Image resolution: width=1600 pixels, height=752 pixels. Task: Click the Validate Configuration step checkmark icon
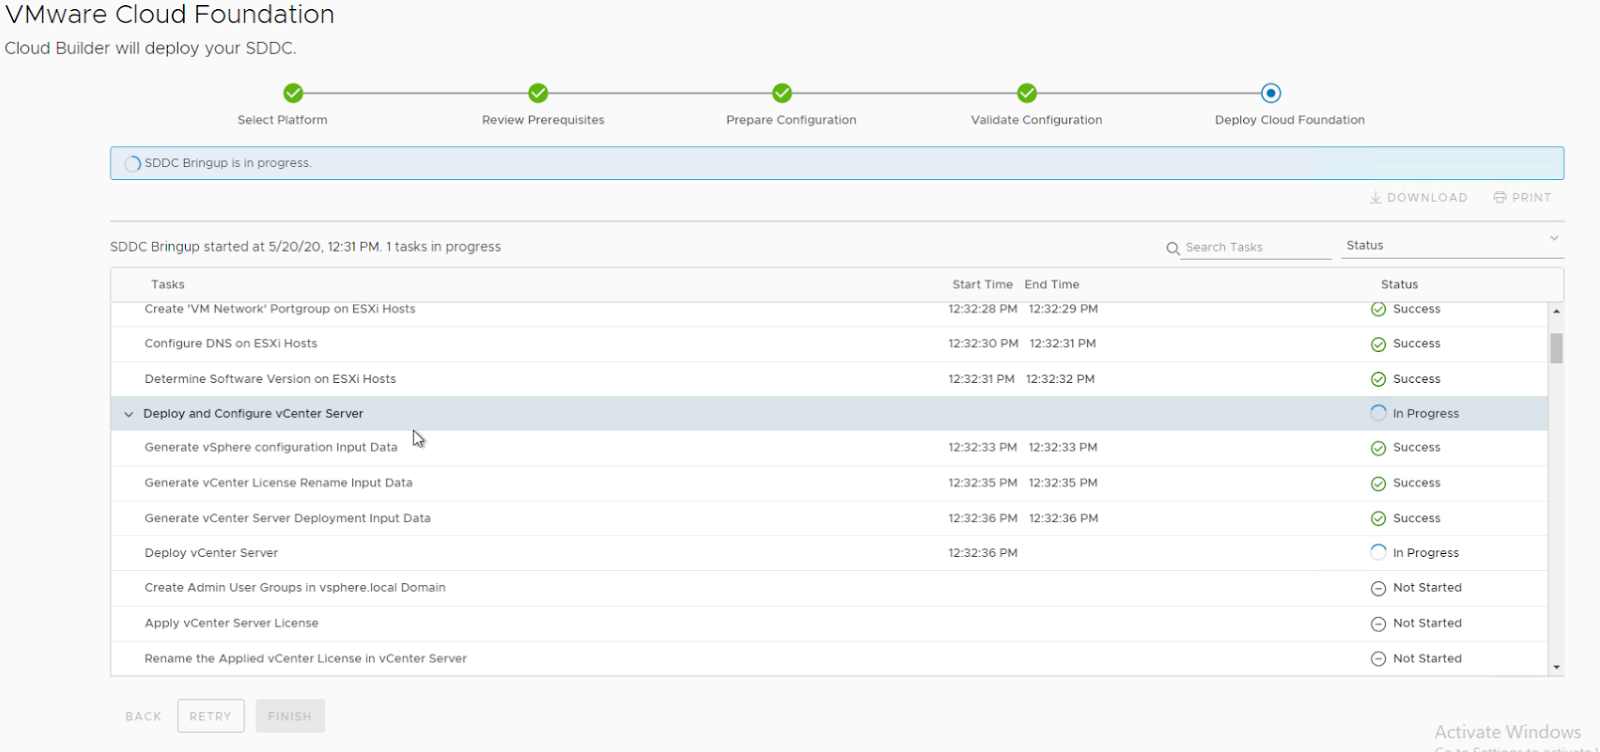1027,93
